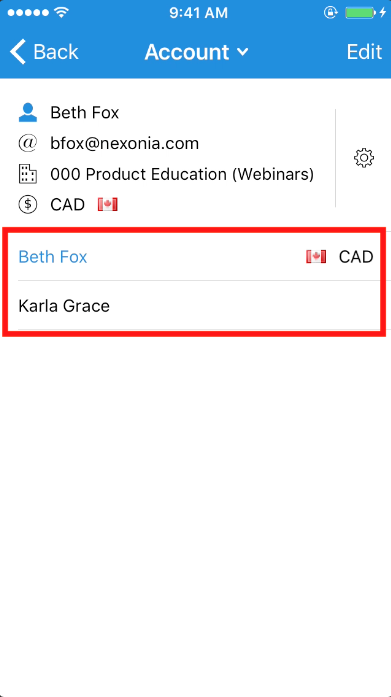
Task: Go Back to the previous screen
Action: coord(44,52)
